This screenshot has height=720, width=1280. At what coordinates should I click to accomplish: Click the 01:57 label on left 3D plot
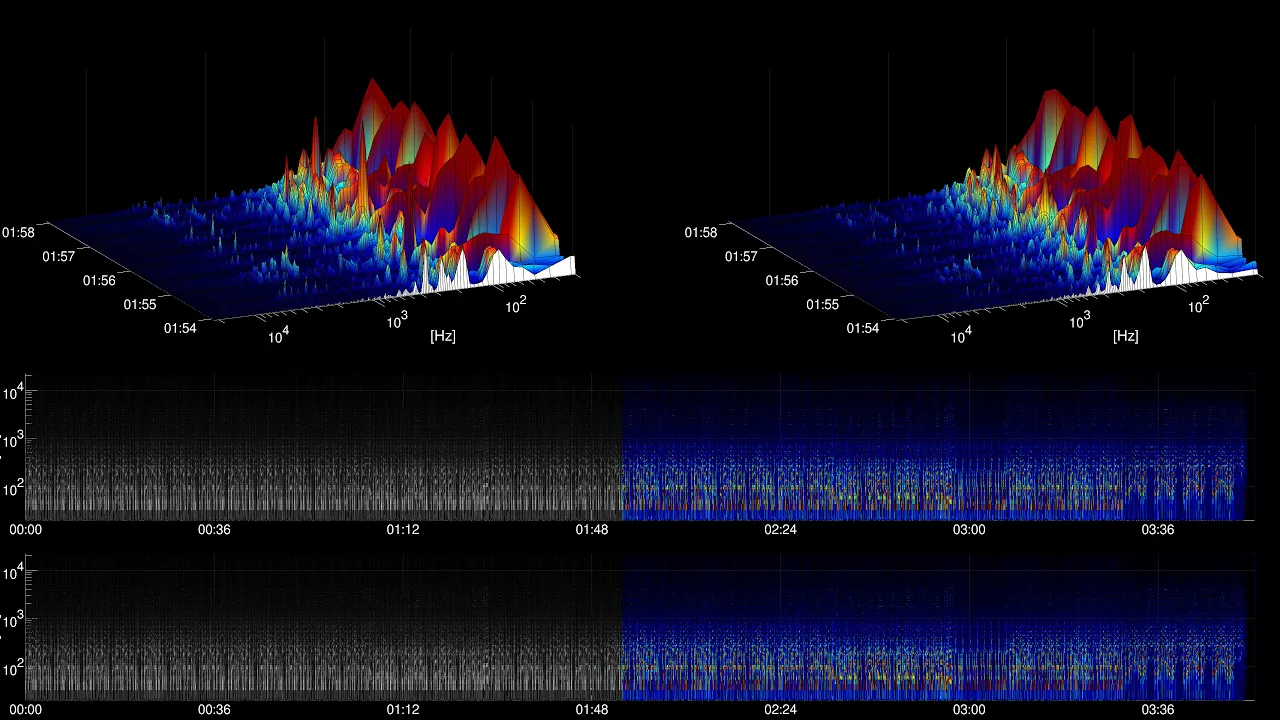[59, 257]
